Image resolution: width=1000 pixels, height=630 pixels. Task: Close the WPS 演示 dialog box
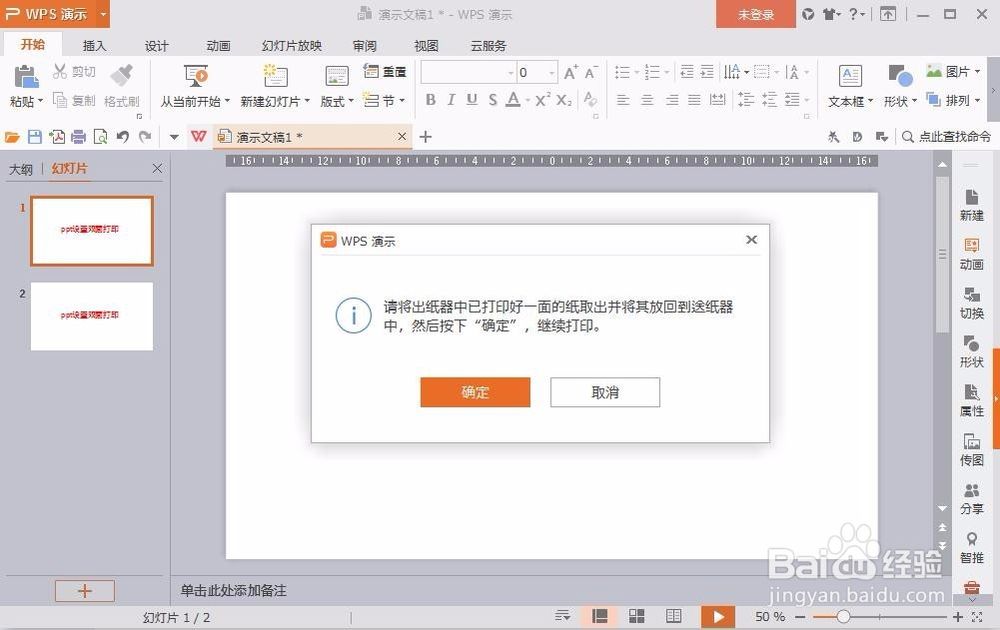[x=751, y=240]
